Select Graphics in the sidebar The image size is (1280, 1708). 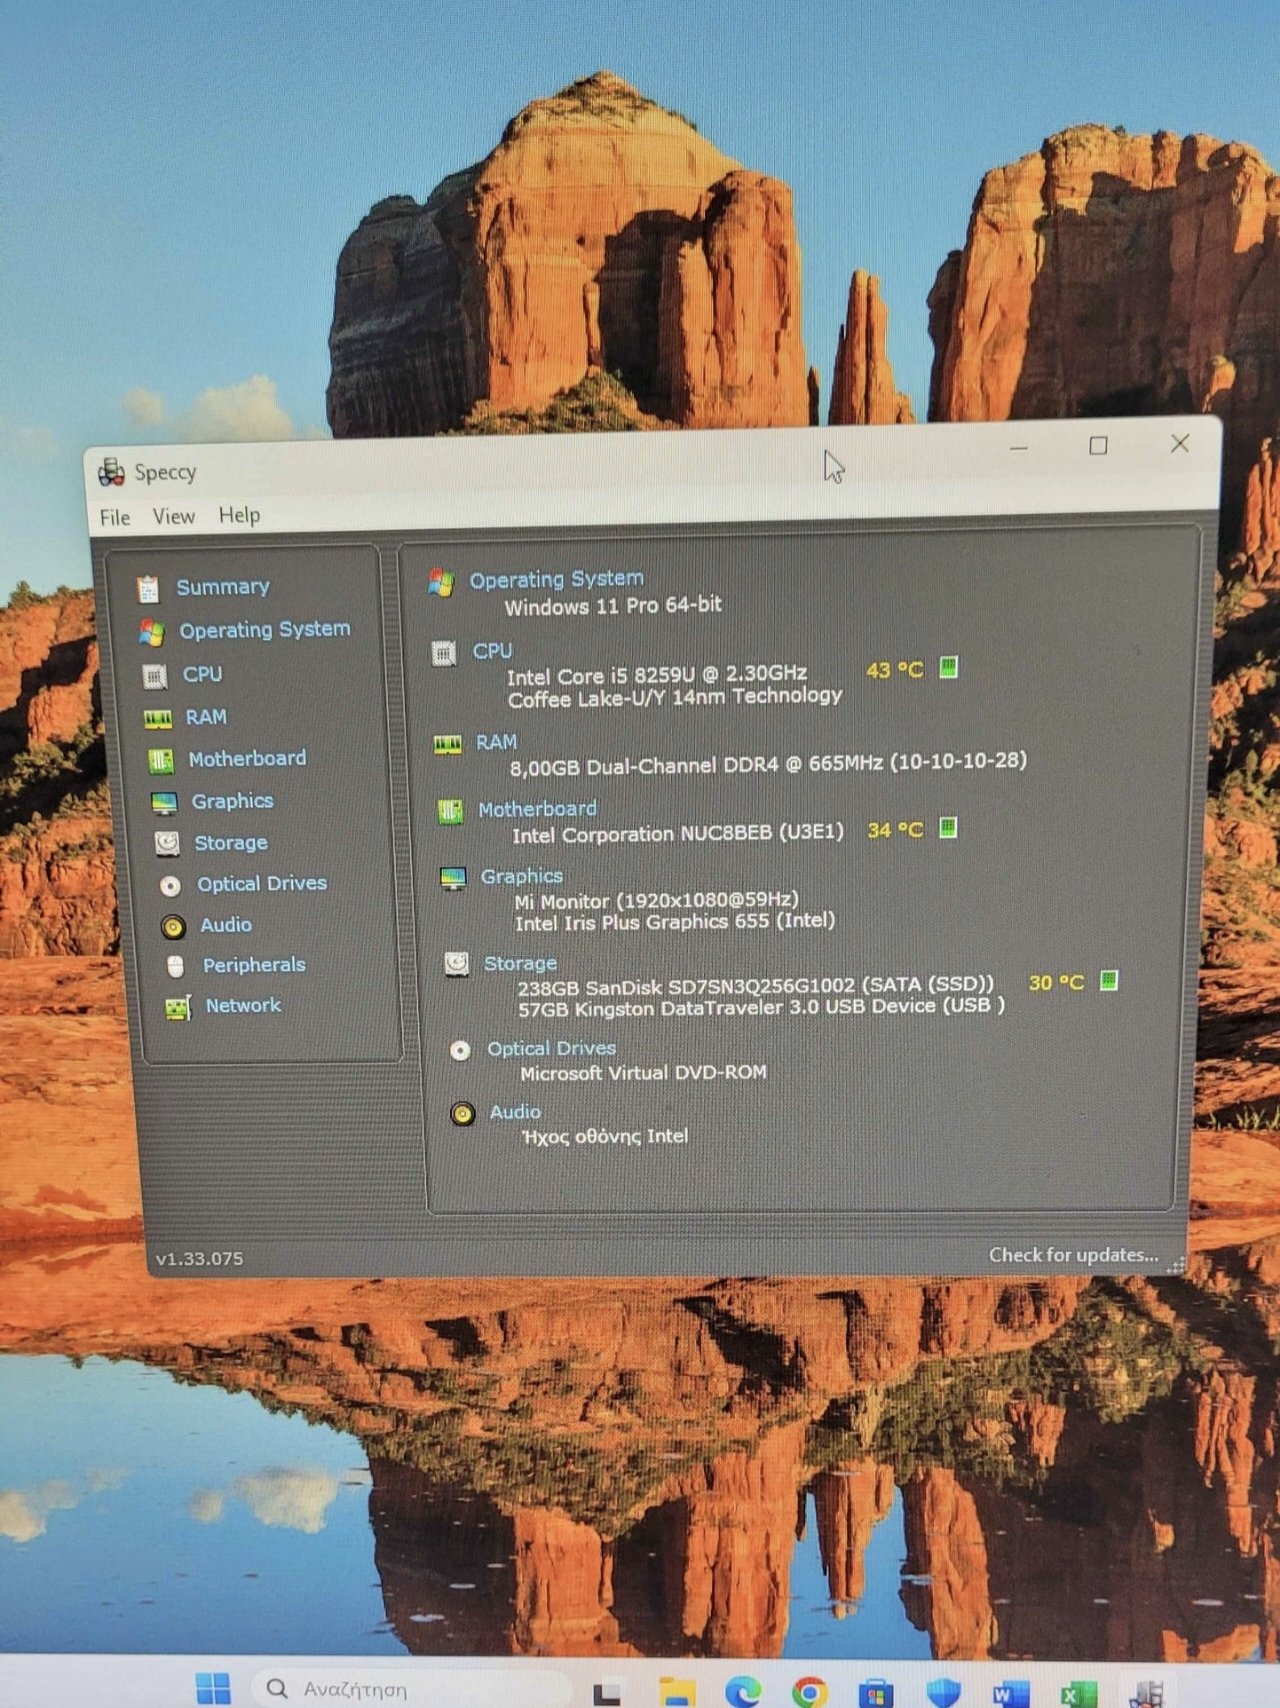click(x=232, y=801)
